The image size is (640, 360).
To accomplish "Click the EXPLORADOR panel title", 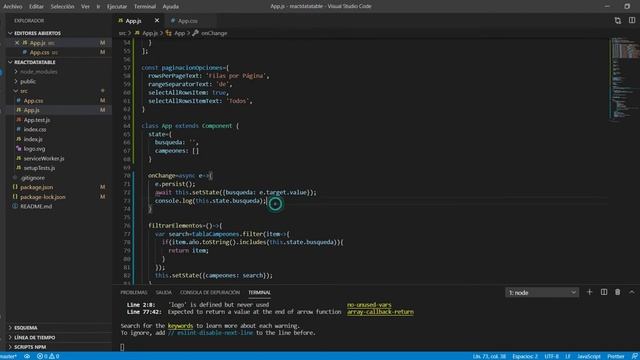I will pyautogui.click(x=29, y=20).
